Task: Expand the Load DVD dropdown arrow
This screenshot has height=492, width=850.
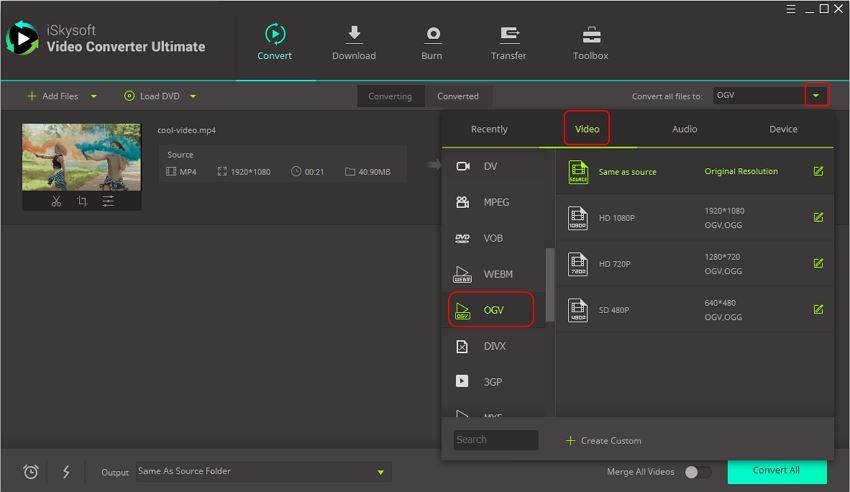Action: [193, 97]
